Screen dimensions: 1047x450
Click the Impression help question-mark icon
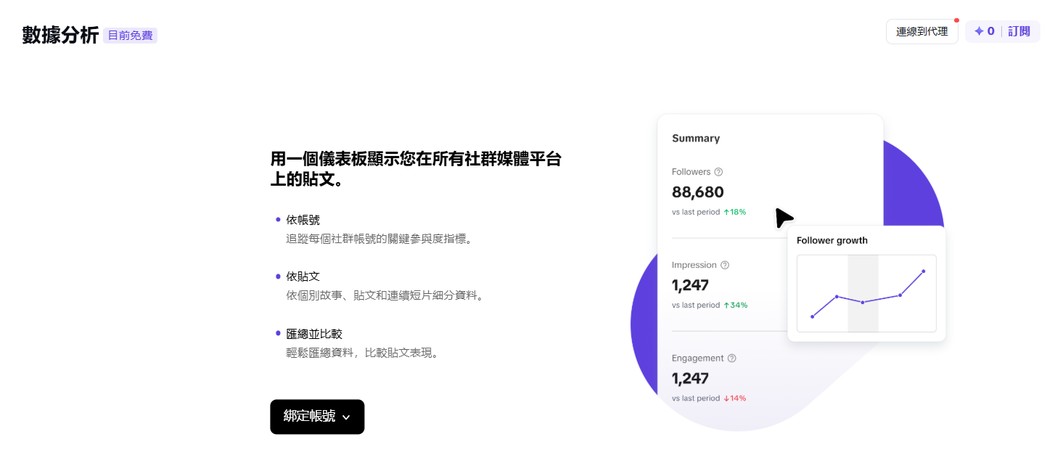click(725, 265)
